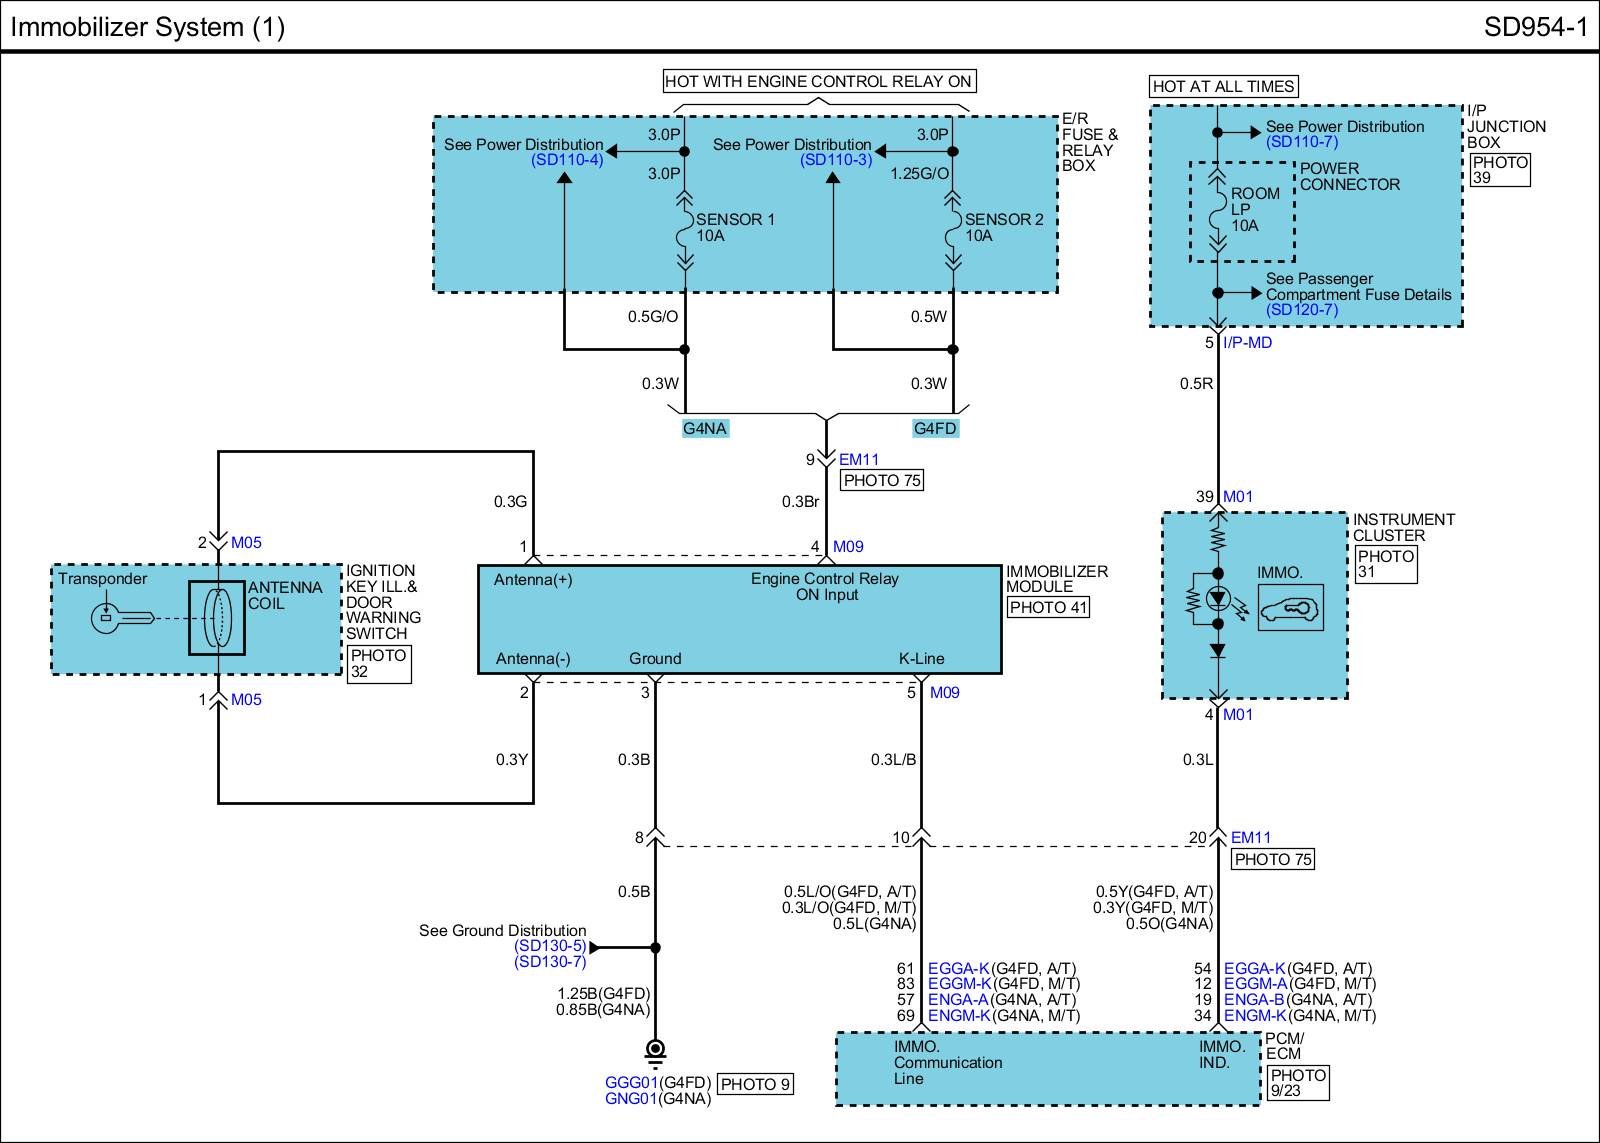
Task: Click the ground symbol above GGG01
Action: point(656,1052)
